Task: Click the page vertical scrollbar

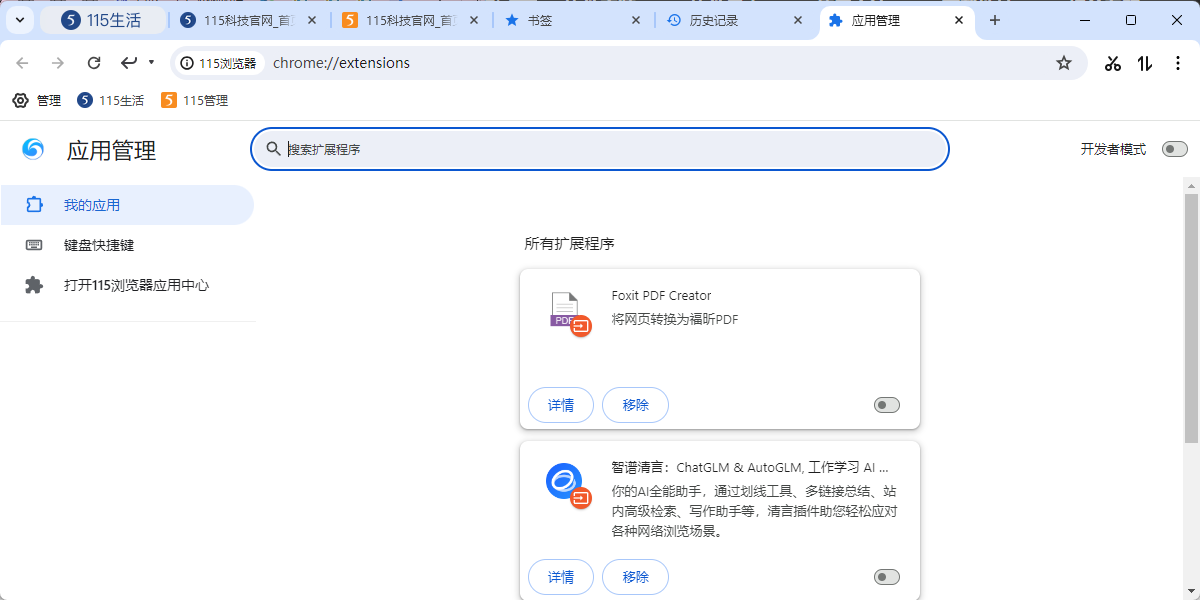Action: click(x=1191, y=318)
